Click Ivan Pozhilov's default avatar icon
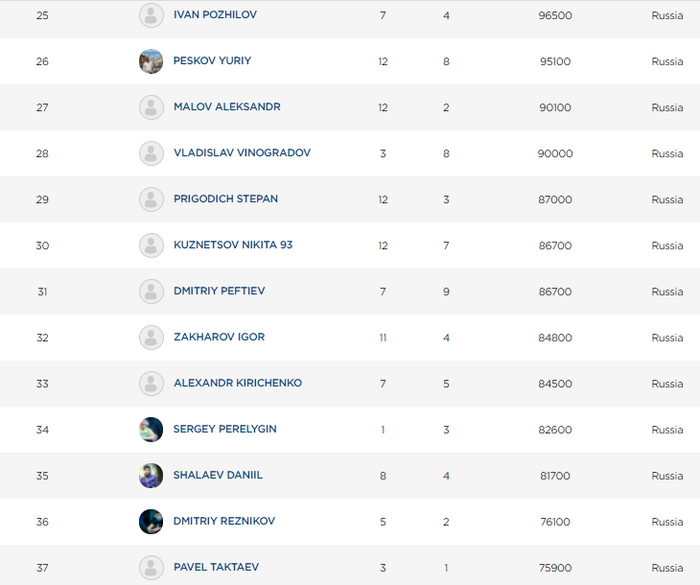 tap(151, 16)
